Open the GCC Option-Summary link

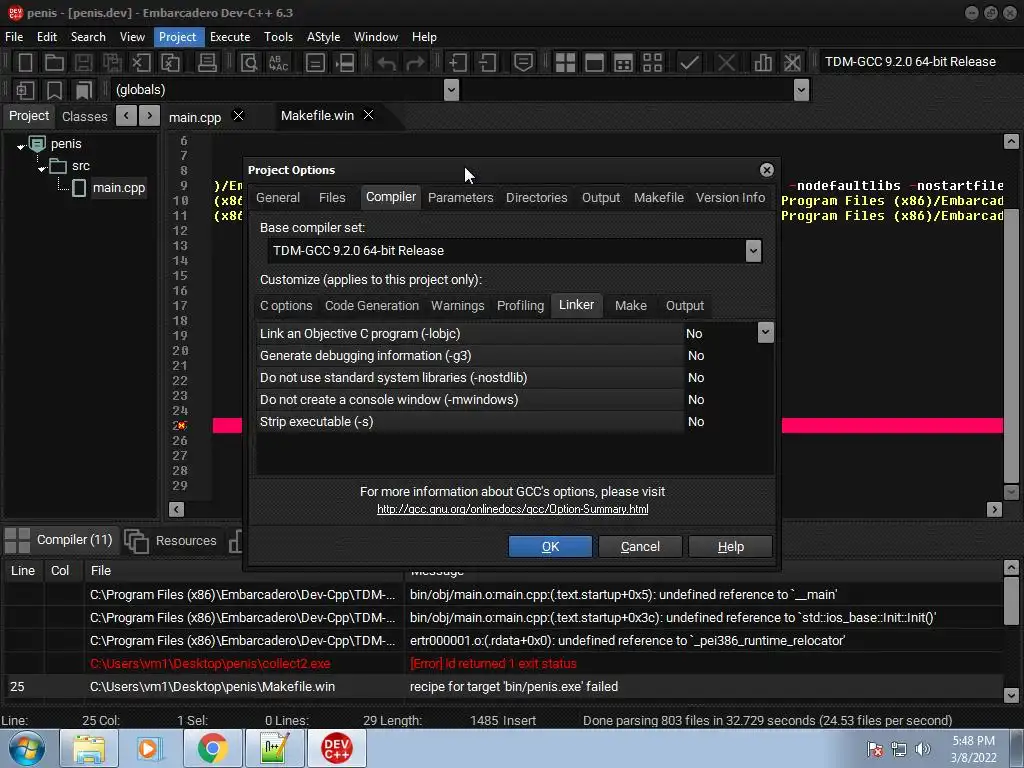(513, 509)
